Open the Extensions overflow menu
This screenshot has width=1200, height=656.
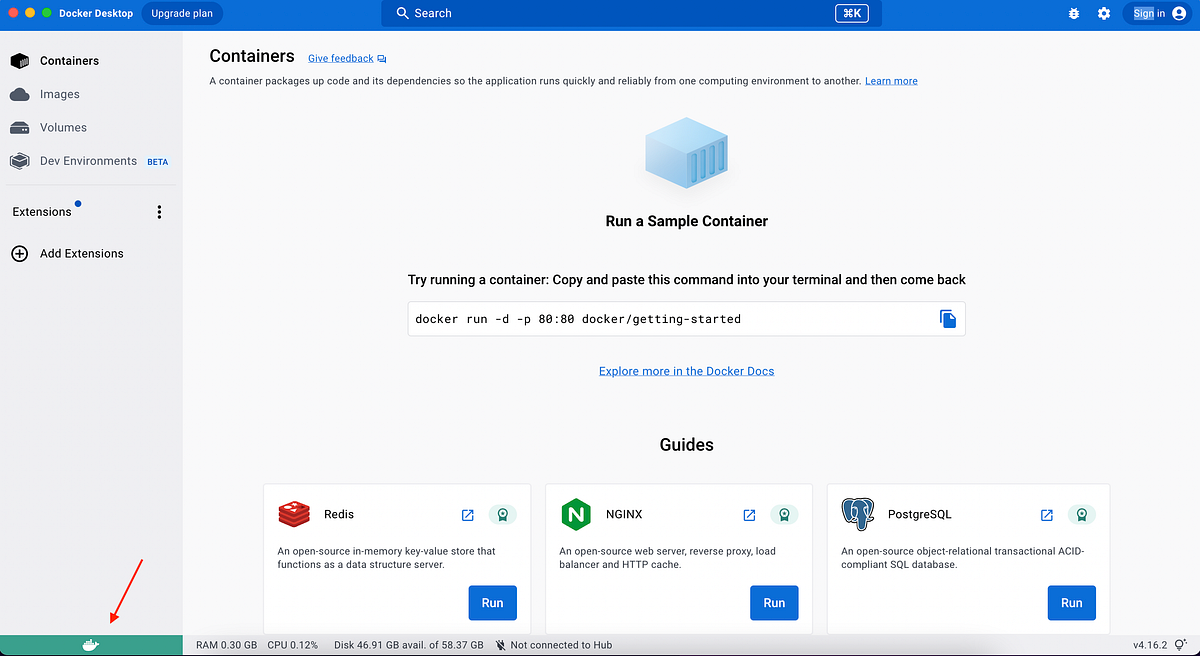(x=158, y=211)
